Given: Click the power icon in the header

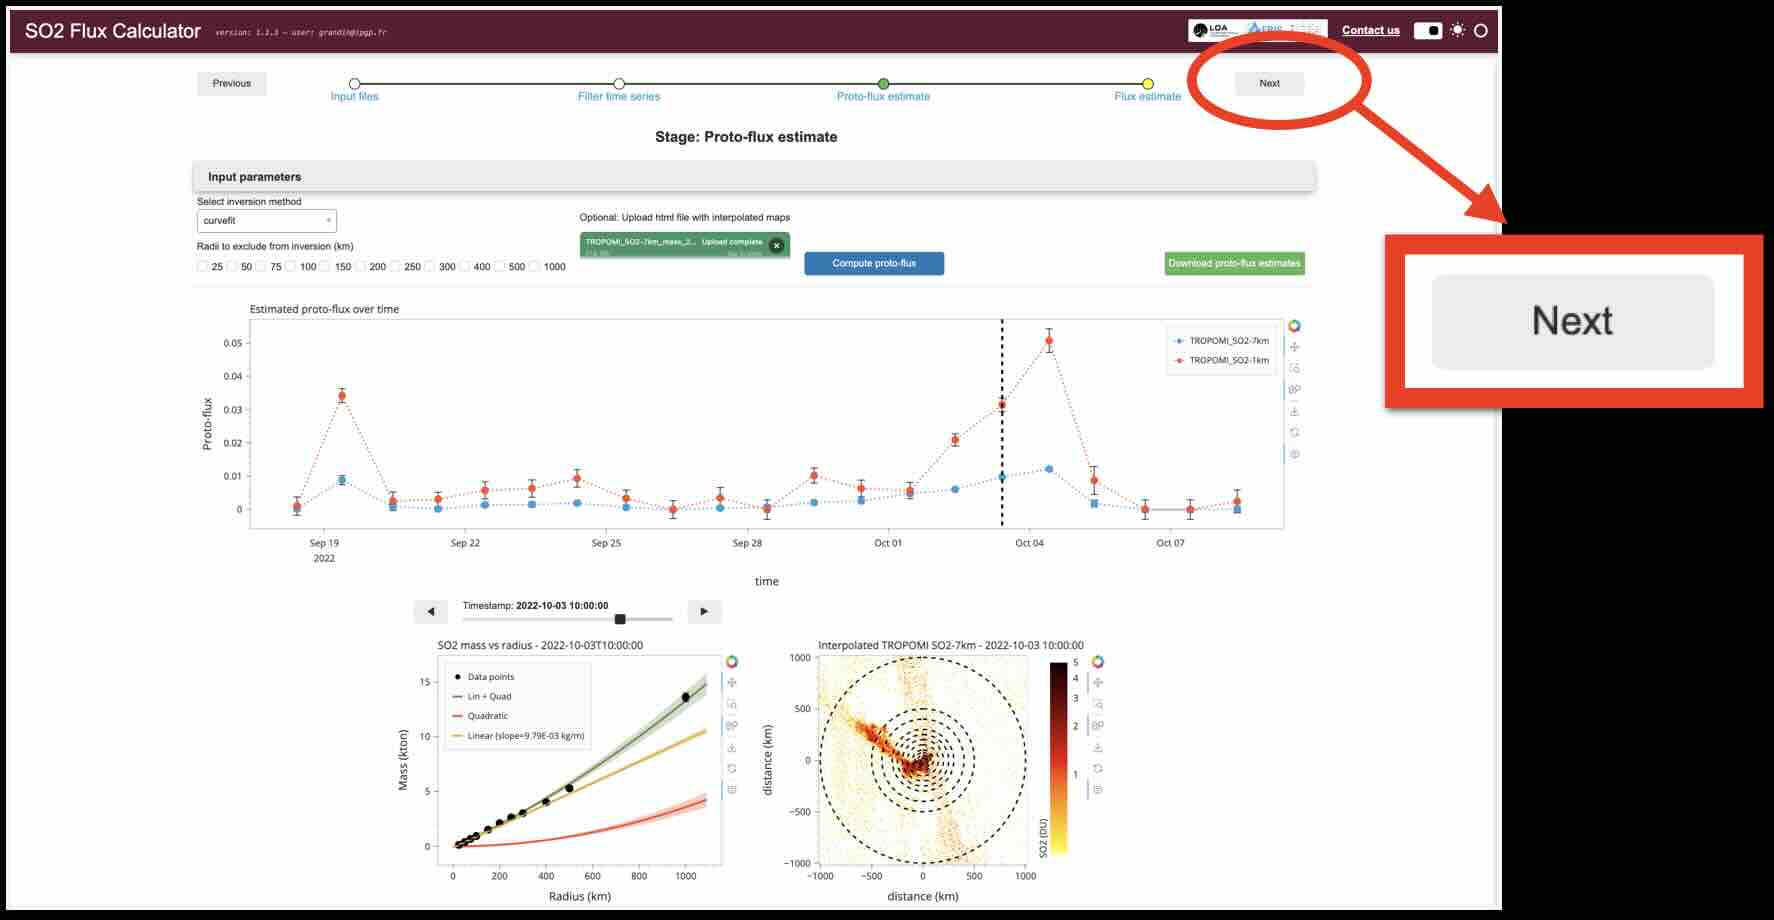Looking at the screenshot, I should (1481, 31).
